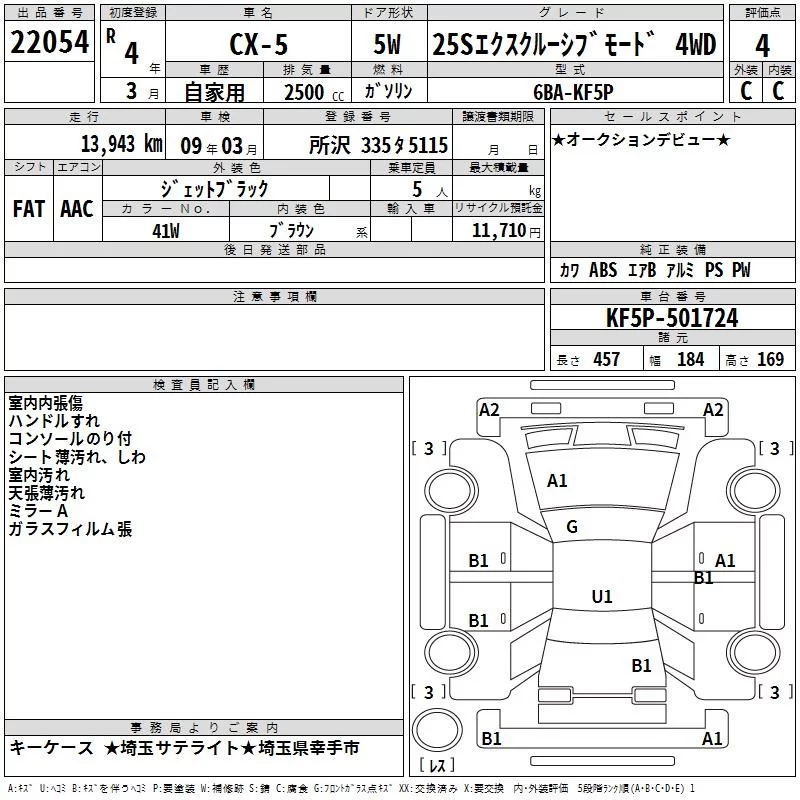This screenshot has width=800, height=800.
Task: Select note シート薄汚れ、しわ
Action: 77,457
